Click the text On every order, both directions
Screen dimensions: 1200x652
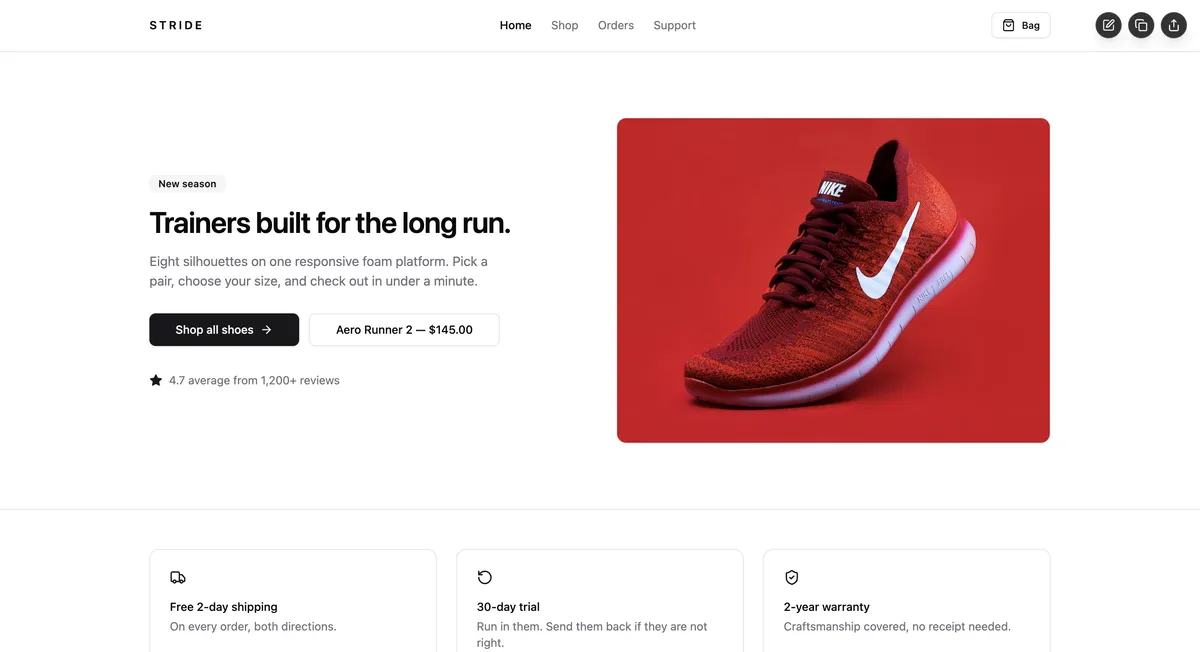coord(253,627)
